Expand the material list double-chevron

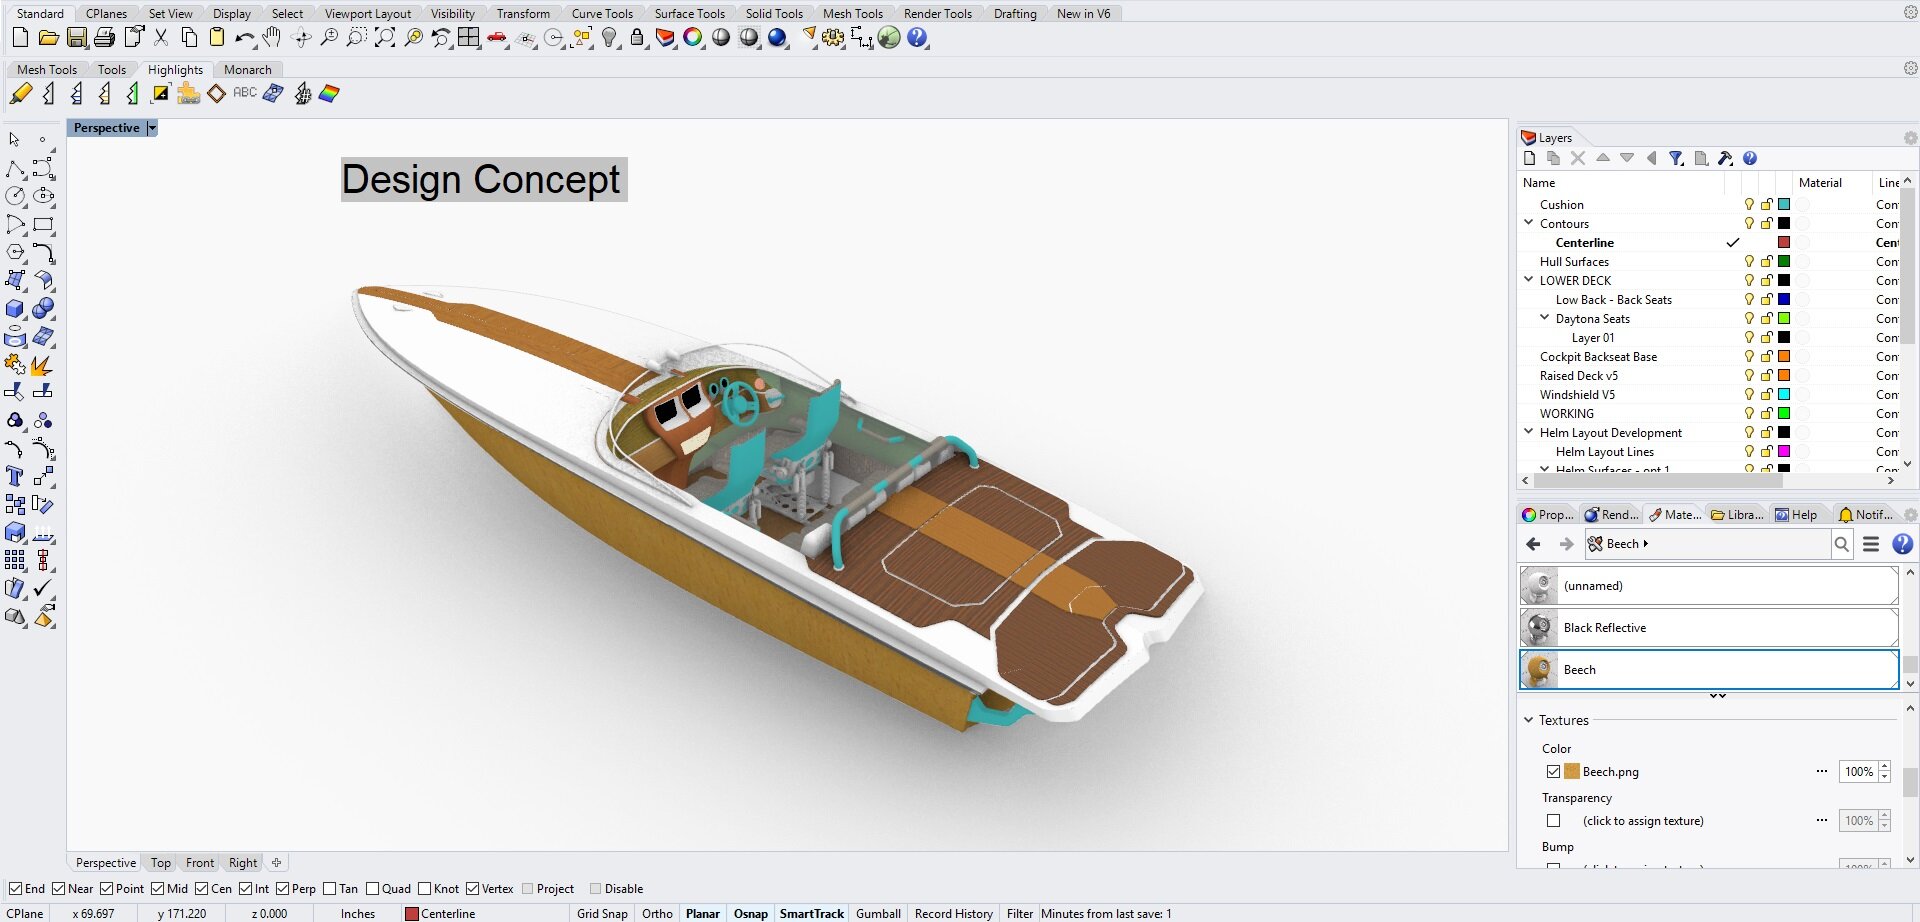pos(1717,696)
